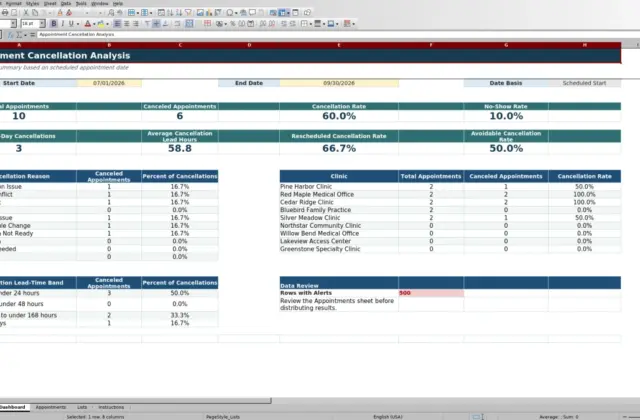Click the Insert Image icon
Viewport: 640px width, 420px height.
pos(200,13)
